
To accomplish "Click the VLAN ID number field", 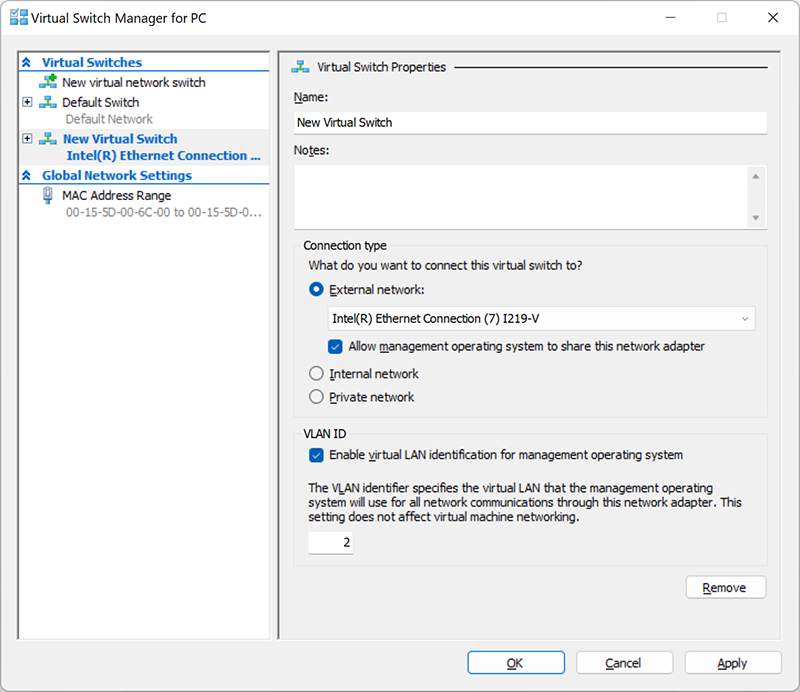I will 330,543.
